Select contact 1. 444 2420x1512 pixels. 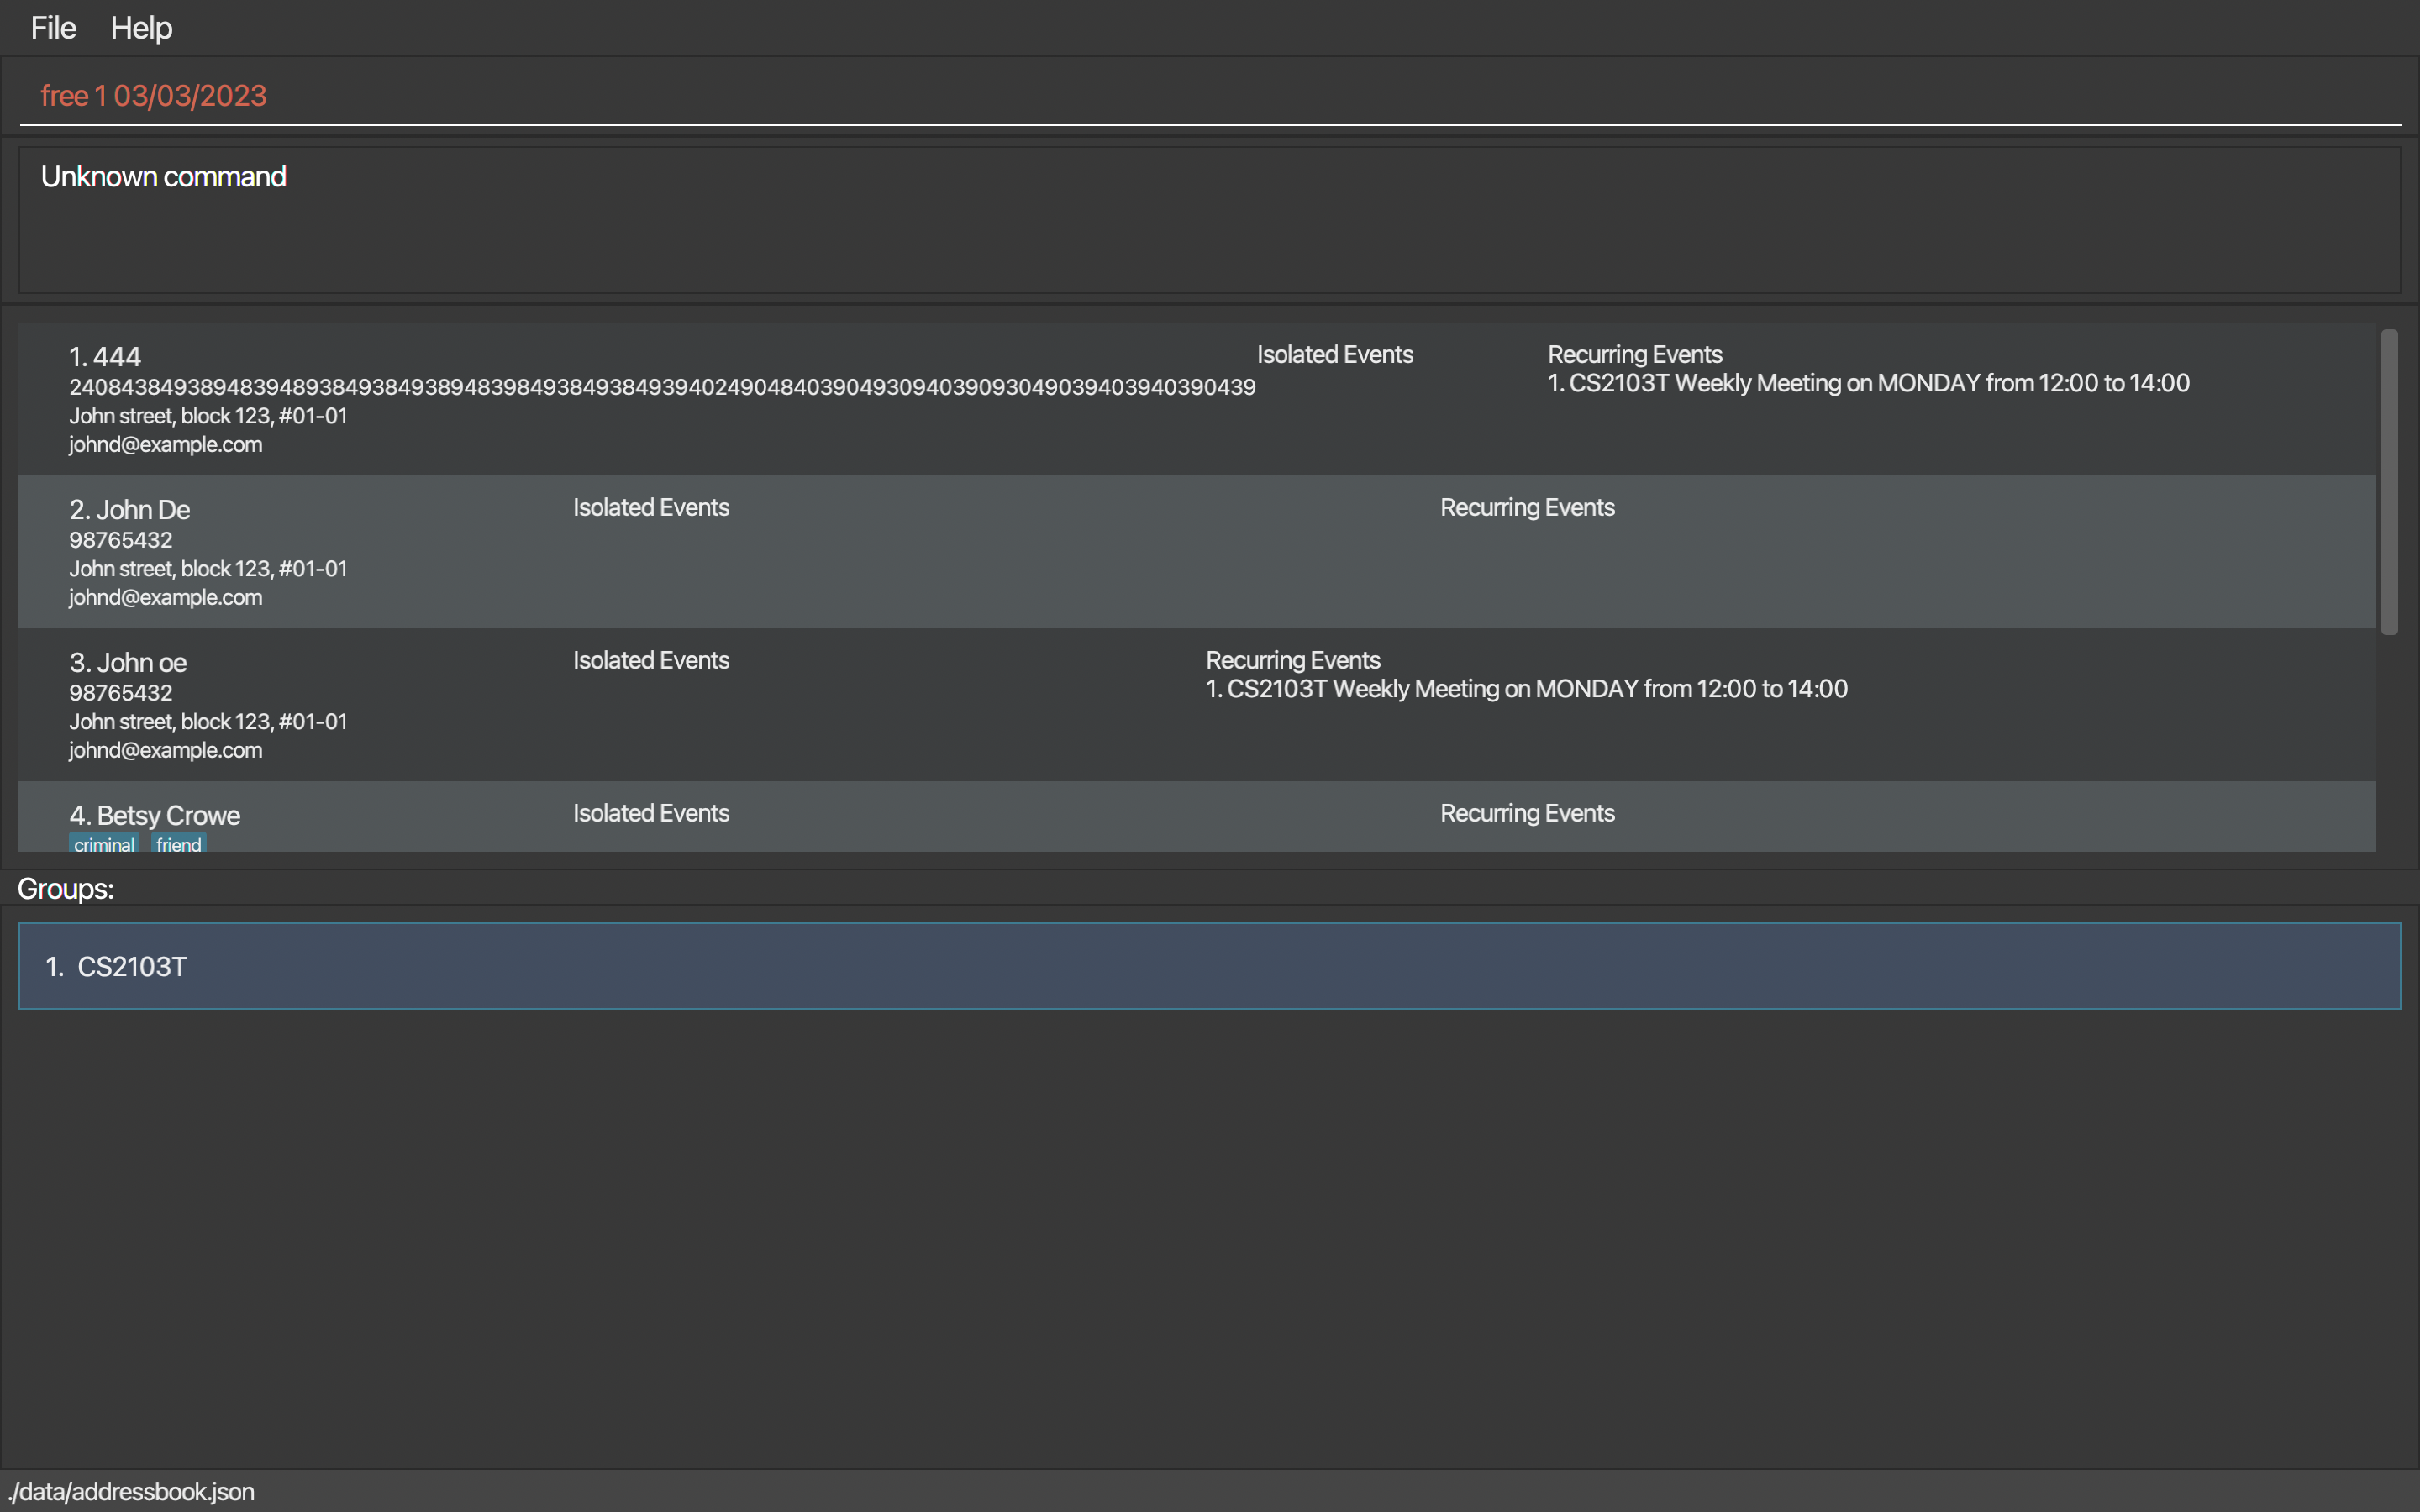click(x=105, y=357)
